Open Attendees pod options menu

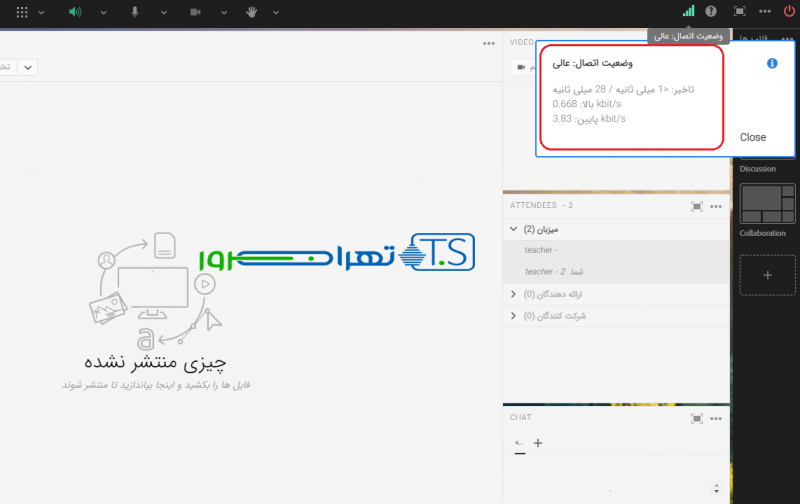pos(717,206)
